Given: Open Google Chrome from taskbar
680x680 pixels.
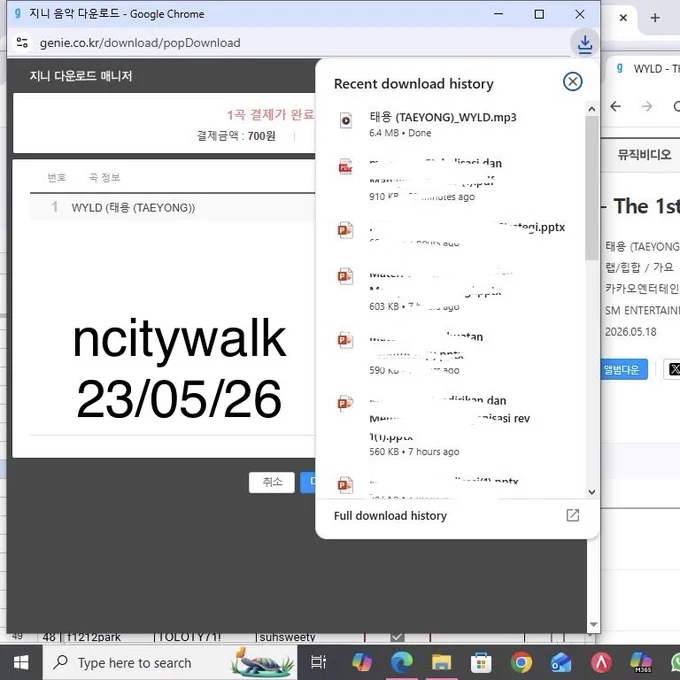Looking at the screenshot, I should [x=521, y=663].
